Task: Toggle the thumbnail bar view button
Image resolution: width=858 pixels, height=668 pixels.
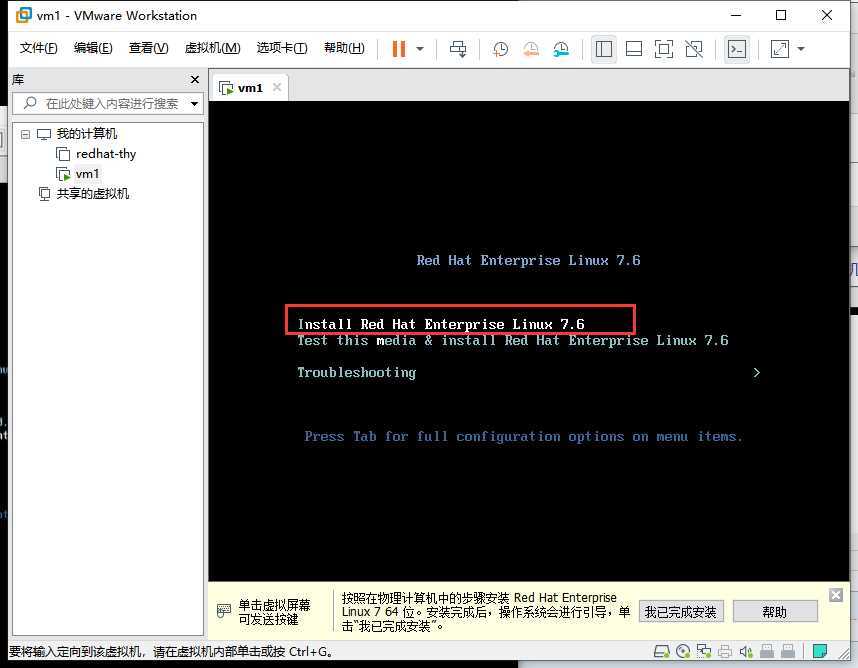Action: point(634,49)
